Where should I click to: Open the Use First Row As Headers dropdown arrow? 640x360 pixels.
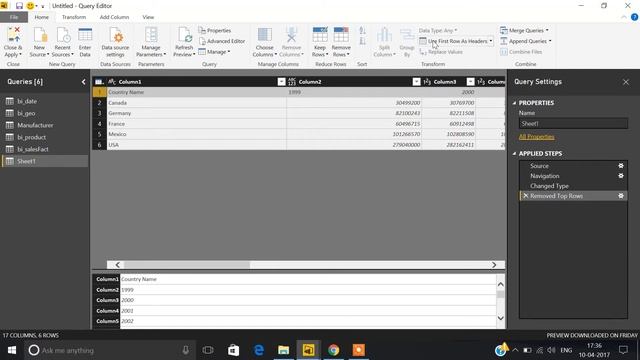tap(491, 41)
